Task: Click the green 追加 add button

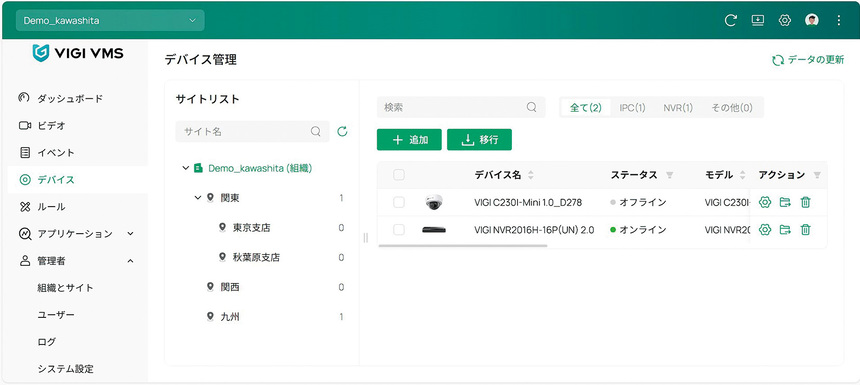Action: 409,140
